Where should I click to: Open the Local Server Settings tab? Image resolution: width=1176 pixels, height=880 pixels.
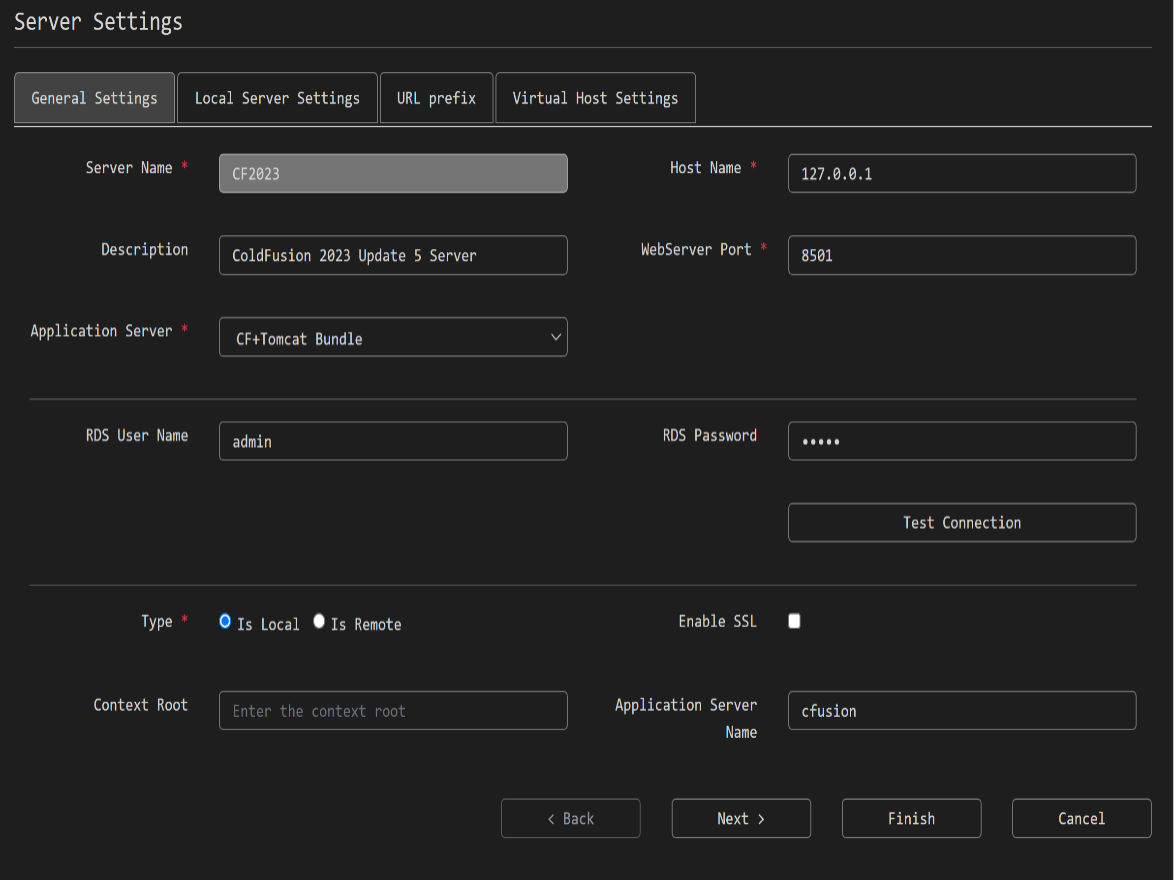[x=278, y=98]
